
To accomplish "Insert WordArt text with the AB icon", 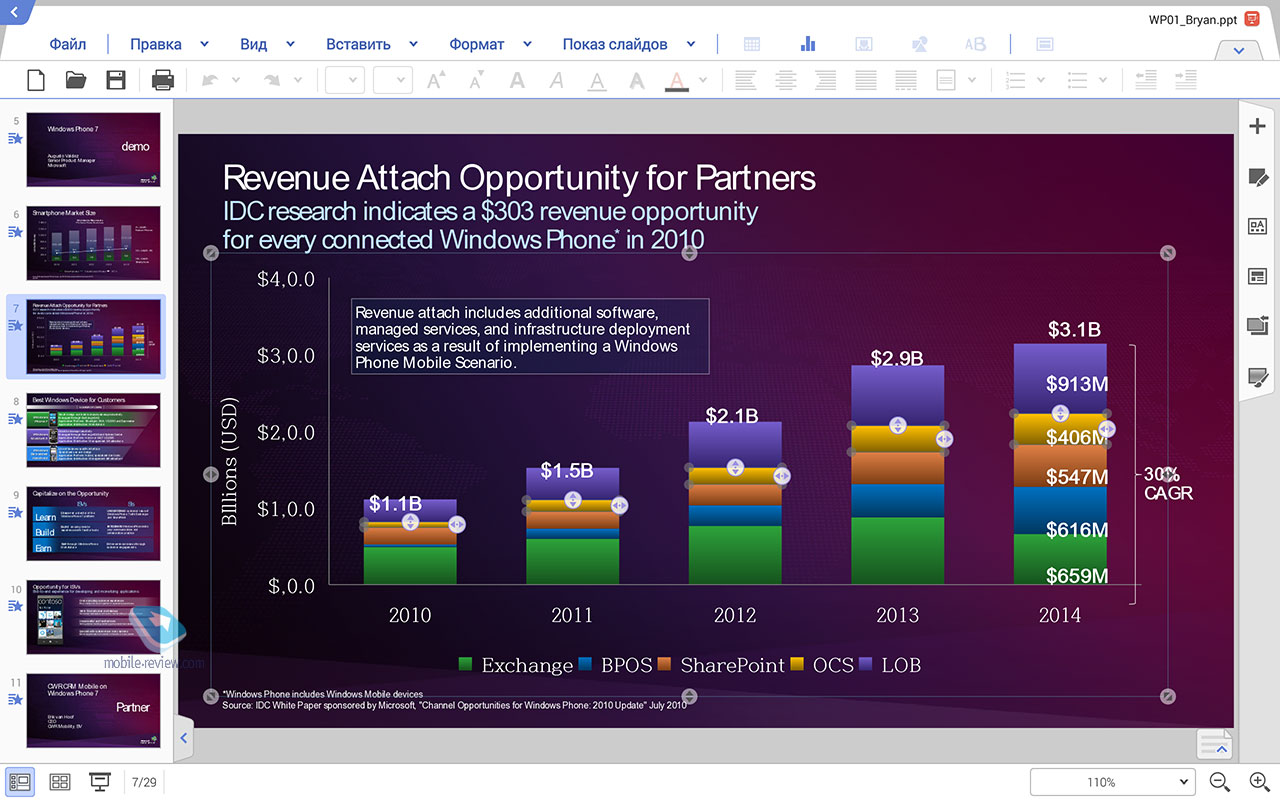I will point(975,44).
